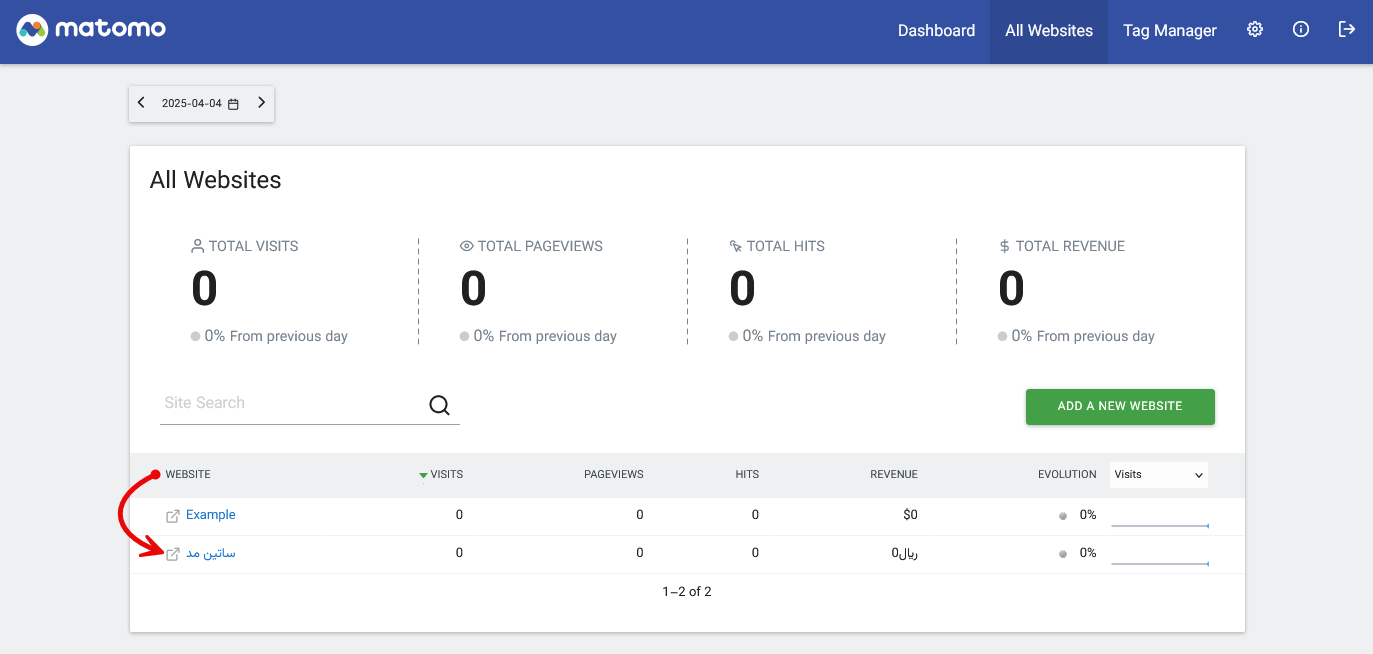Focus the Site Search input field
Image resolution: width=1373 pixels, height=654 pixels.
click(x=295, y=404)
